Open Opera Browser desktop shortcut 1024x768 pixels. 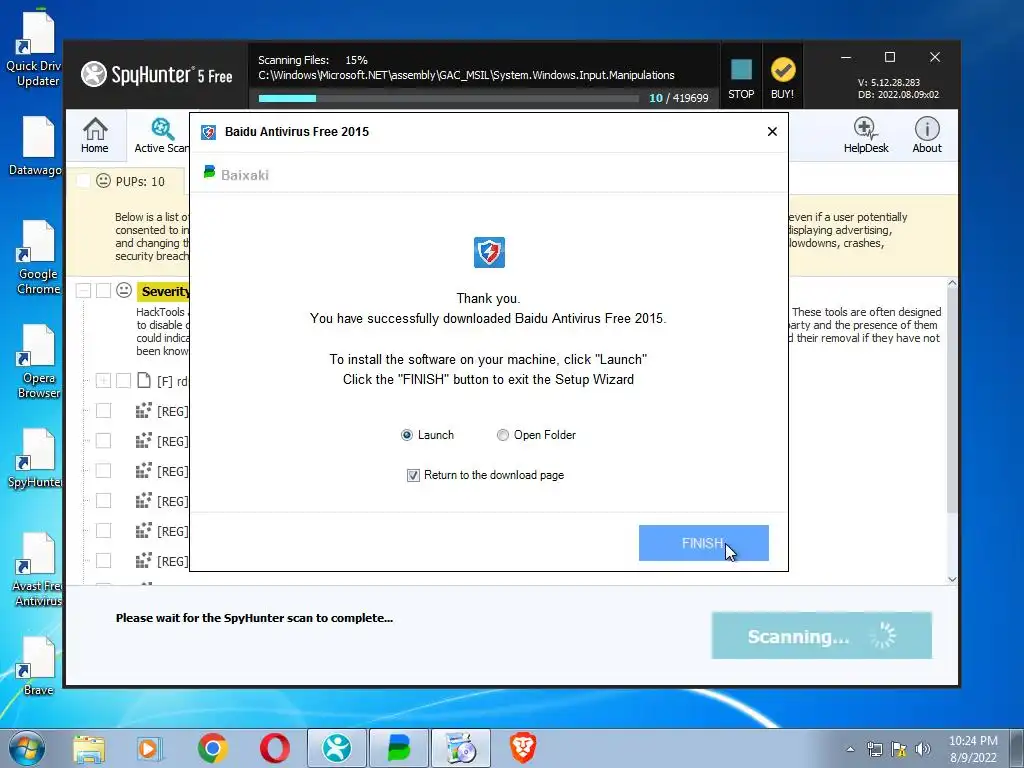coord(38,361)
